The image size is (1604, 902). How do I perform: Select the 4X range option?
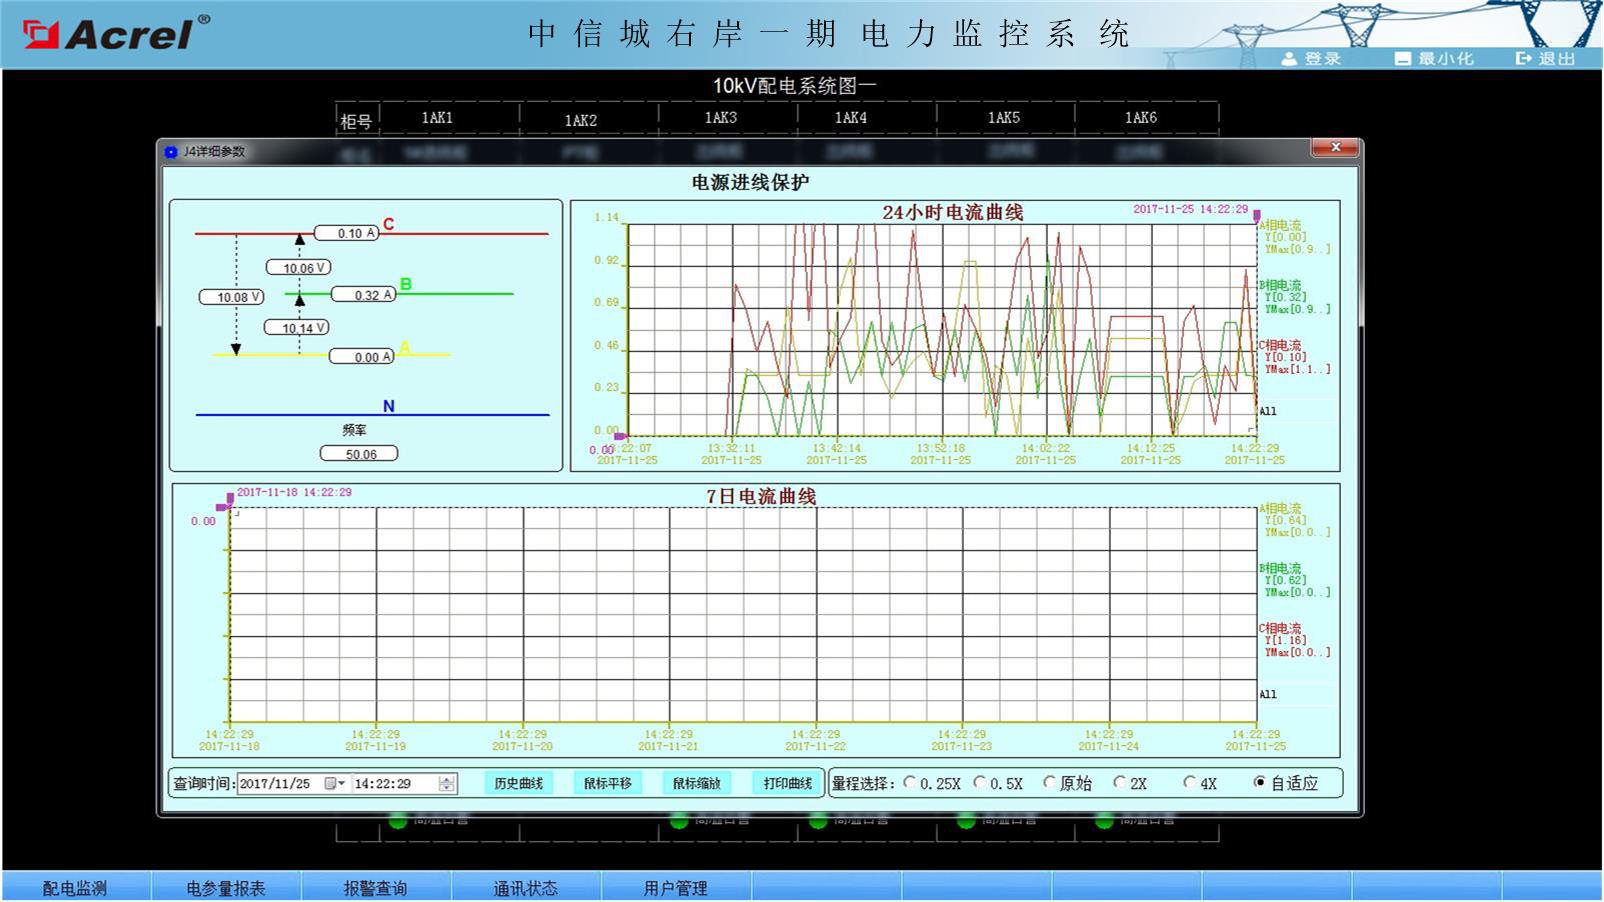pos(1189,783)
